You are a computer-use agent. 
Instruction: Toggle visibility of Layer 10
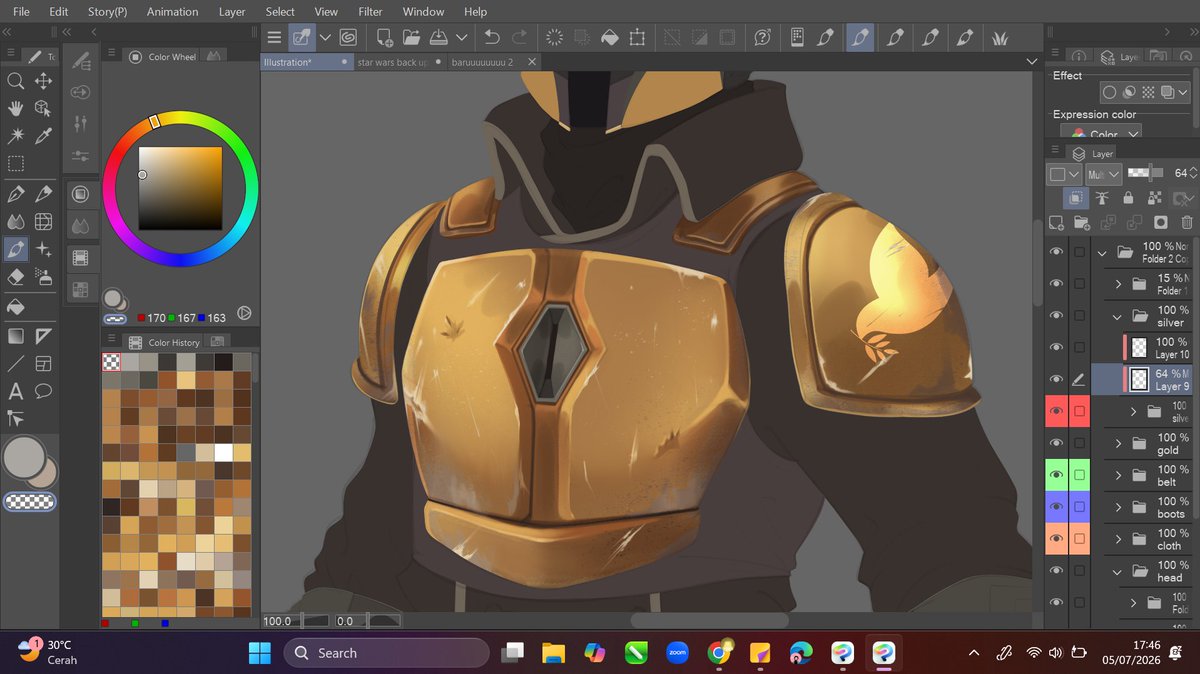click(1056, 348)
